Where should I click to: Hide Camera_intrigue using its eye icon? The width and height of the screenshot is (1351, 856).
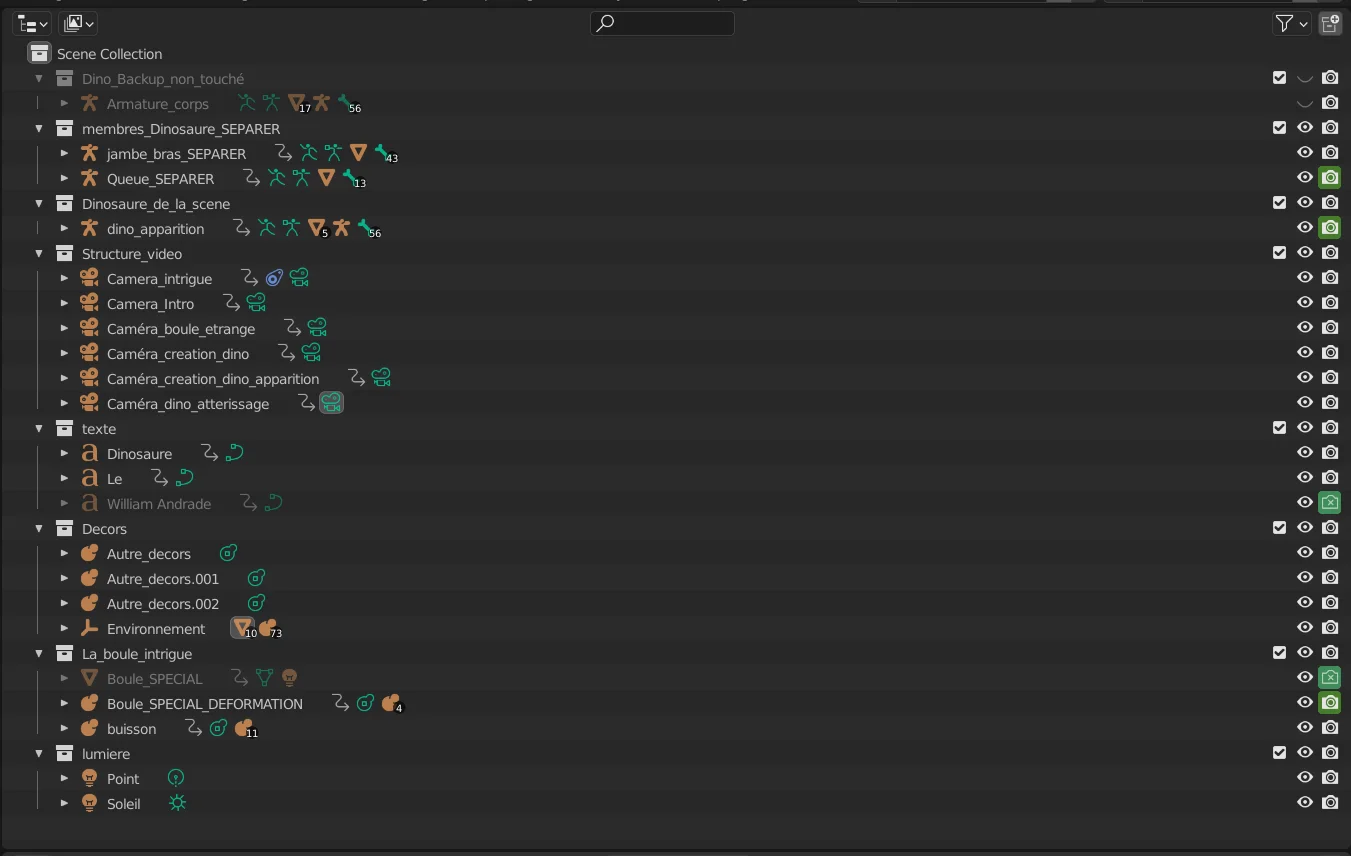1304,278
